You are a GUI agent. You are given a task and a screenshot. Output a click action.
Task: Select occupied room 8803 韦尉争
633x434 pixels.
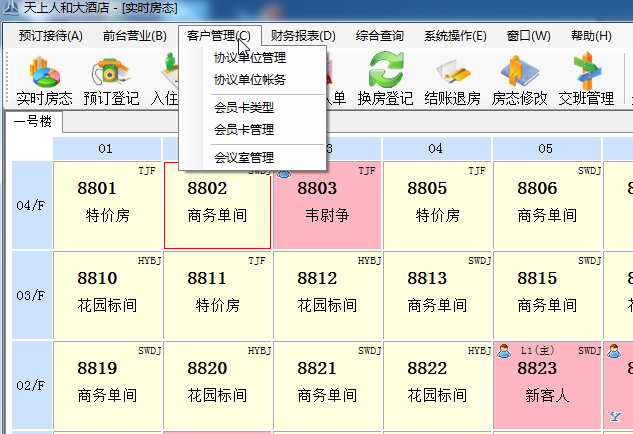click(327, 205)
